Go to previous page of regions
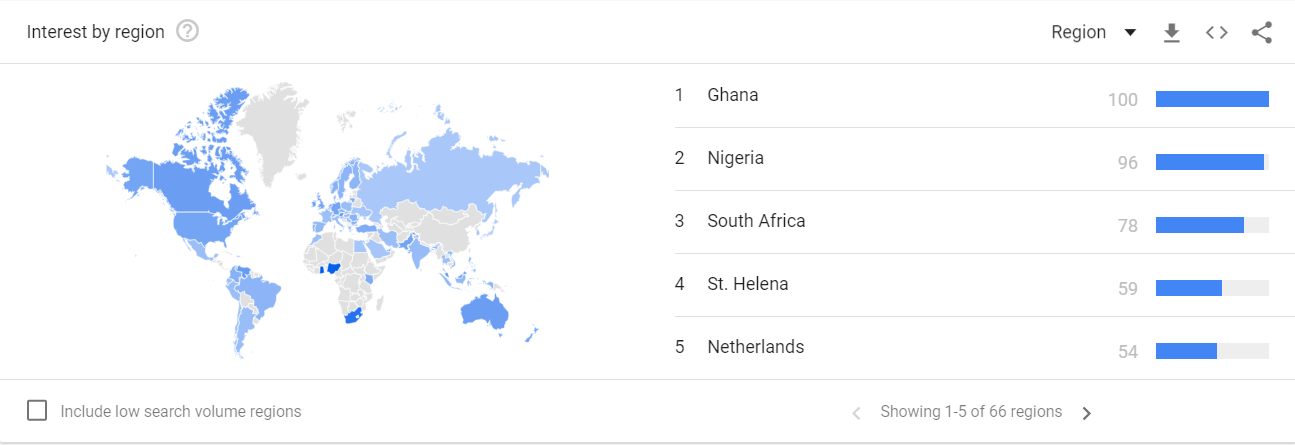The width and height of the screenshot is (1295, 445). click(856, 413)
